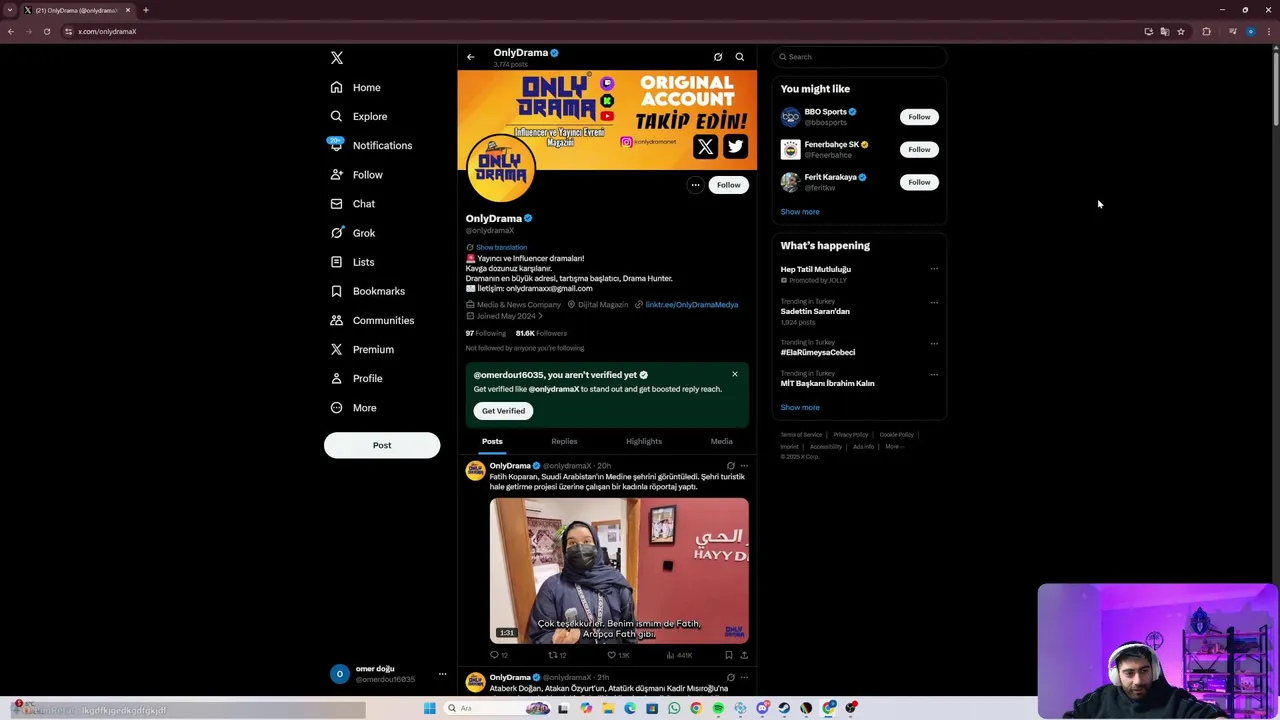Open Grok in the sidebar
This screenshot has width=1280, height=720.
click(x=353, y=233)
